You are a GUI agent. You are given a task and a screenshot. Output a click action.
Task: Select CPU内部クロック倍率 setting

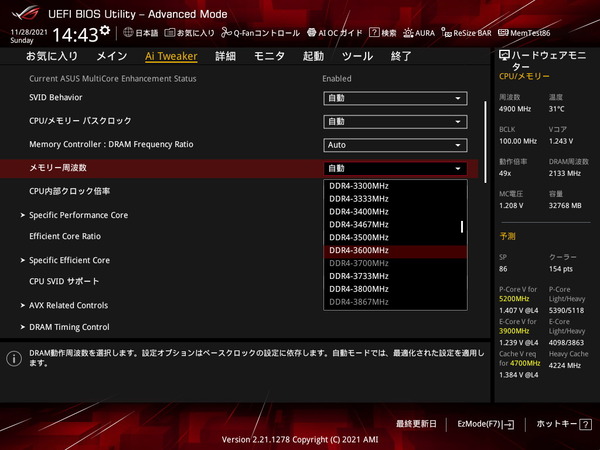tap(70, 191)
